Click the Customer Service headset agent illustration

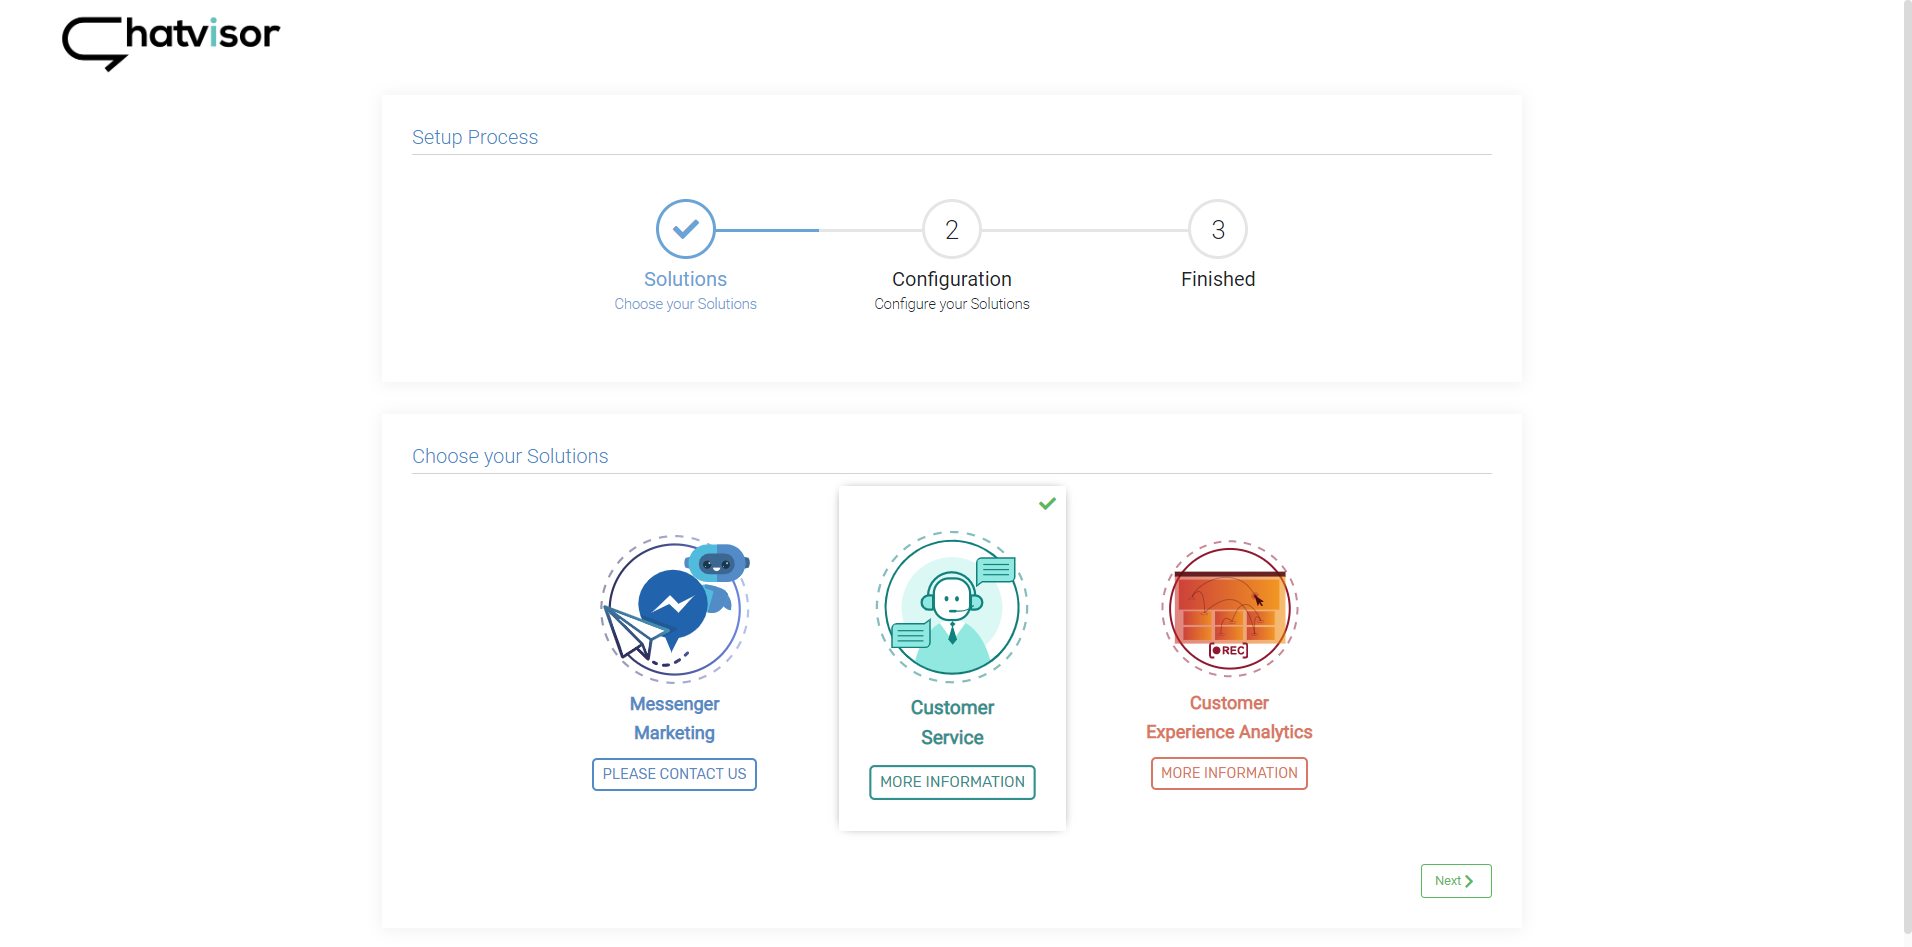click(952, 607)
